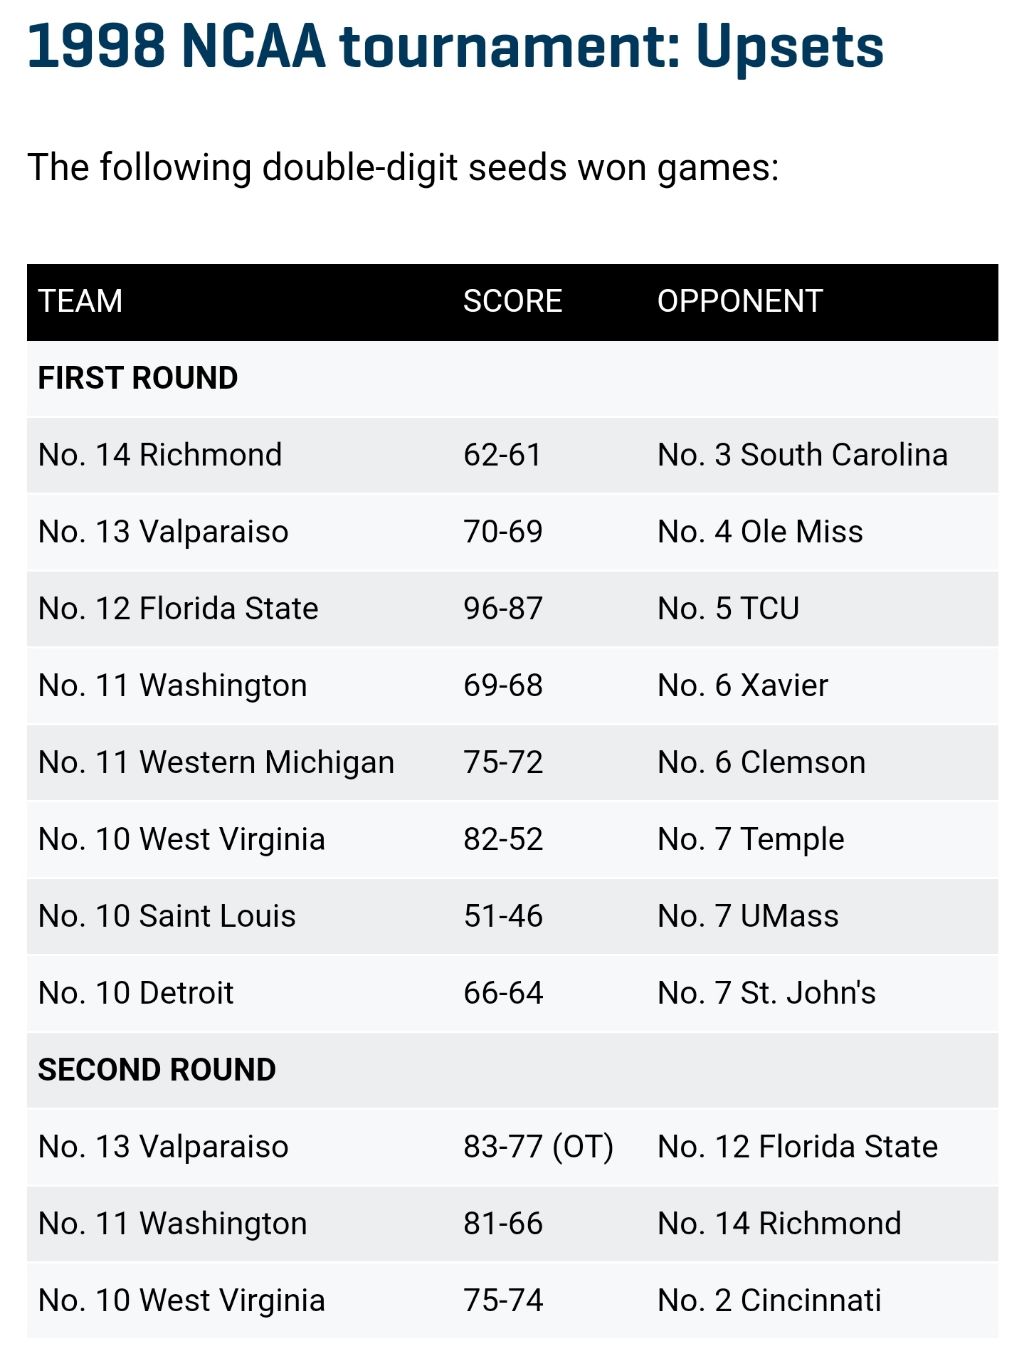Click the TEAM column header

coord(80,301)
